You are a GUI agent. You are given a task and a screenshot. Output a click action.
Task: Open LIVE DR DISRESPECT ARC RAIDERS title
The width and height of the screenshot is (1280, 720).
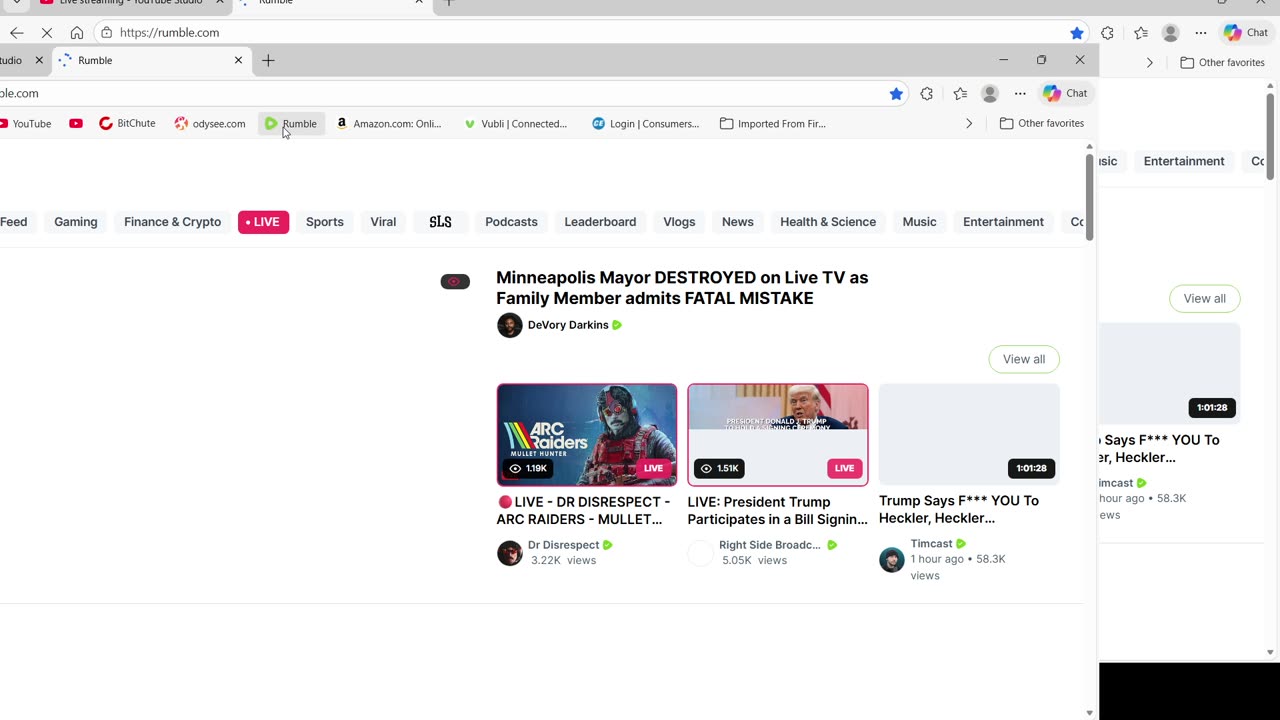click(584, 510)
